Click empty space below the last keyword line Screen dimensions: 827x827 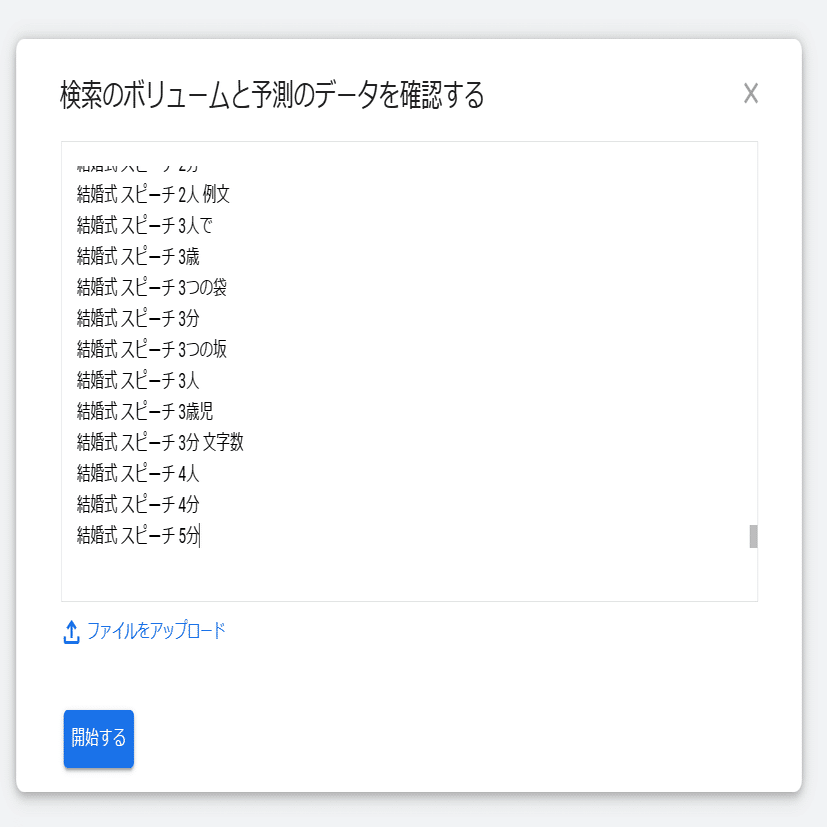(400, 574)
